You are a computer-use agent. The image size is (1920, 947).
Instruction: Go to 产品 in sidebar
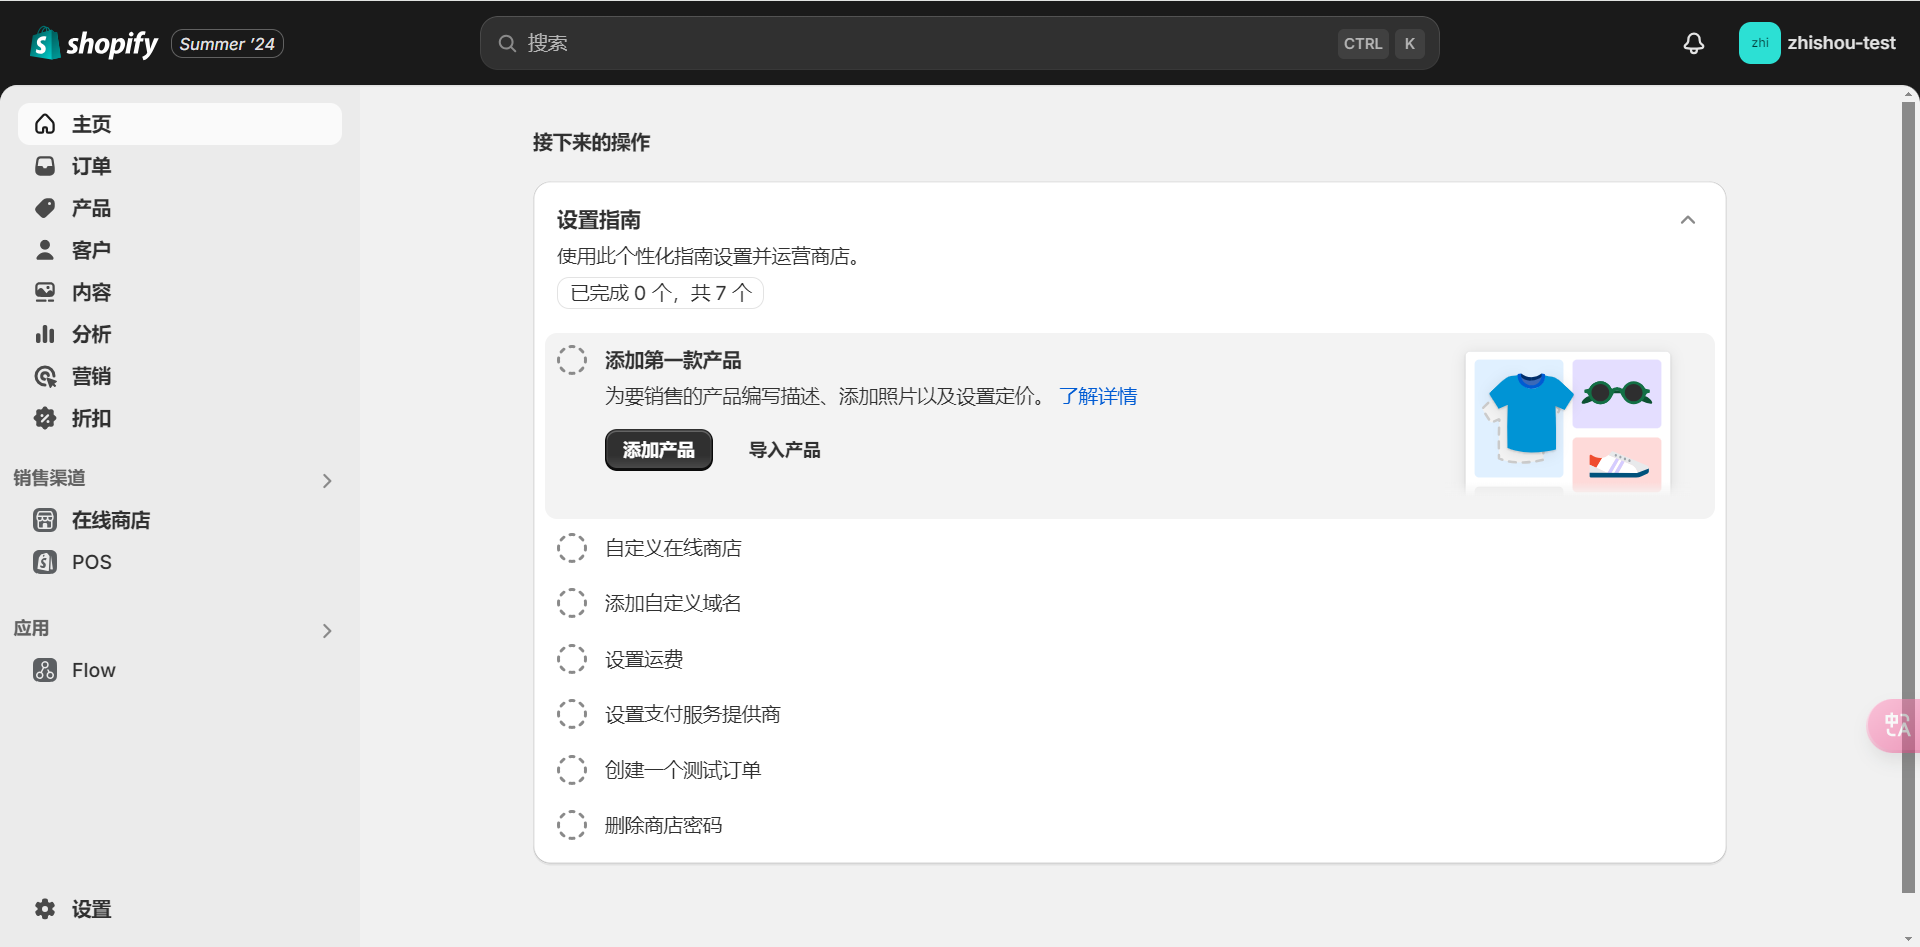point(180,208)
